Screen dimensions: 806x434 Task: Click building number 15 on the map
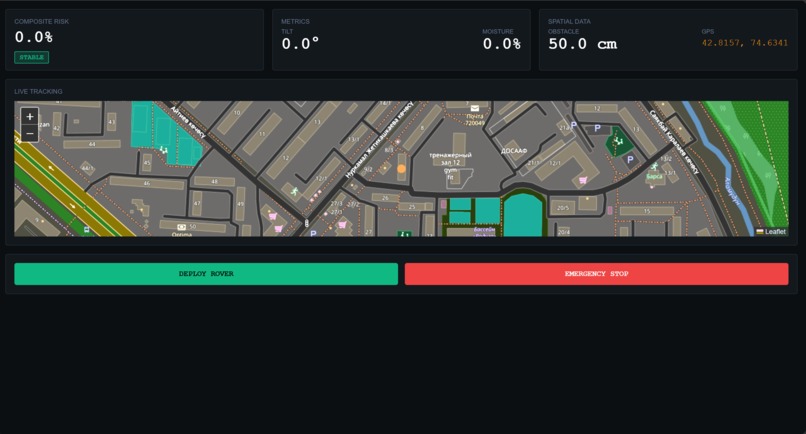647,211
